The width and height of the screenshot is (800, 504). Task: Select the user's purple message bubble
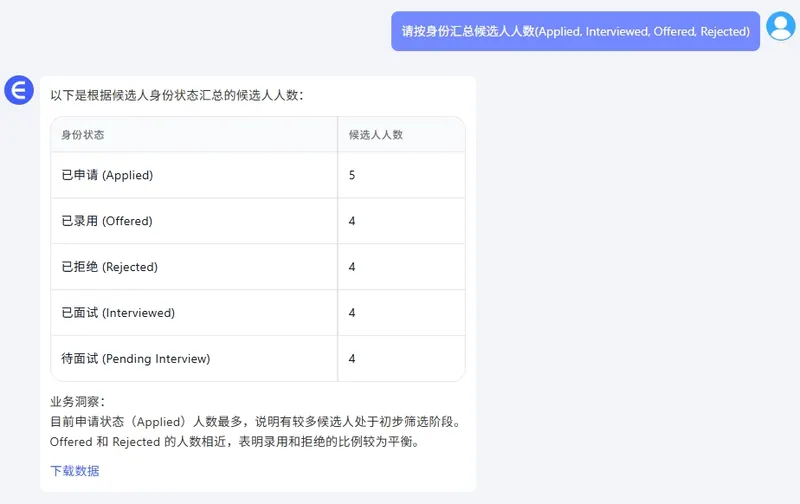click(x=575, y=31)
